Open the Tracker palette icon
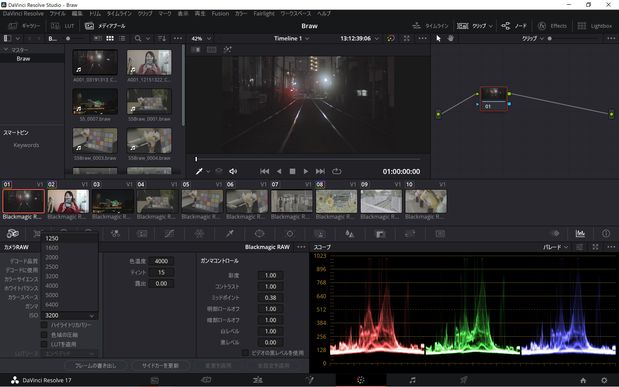 [290, 234]
